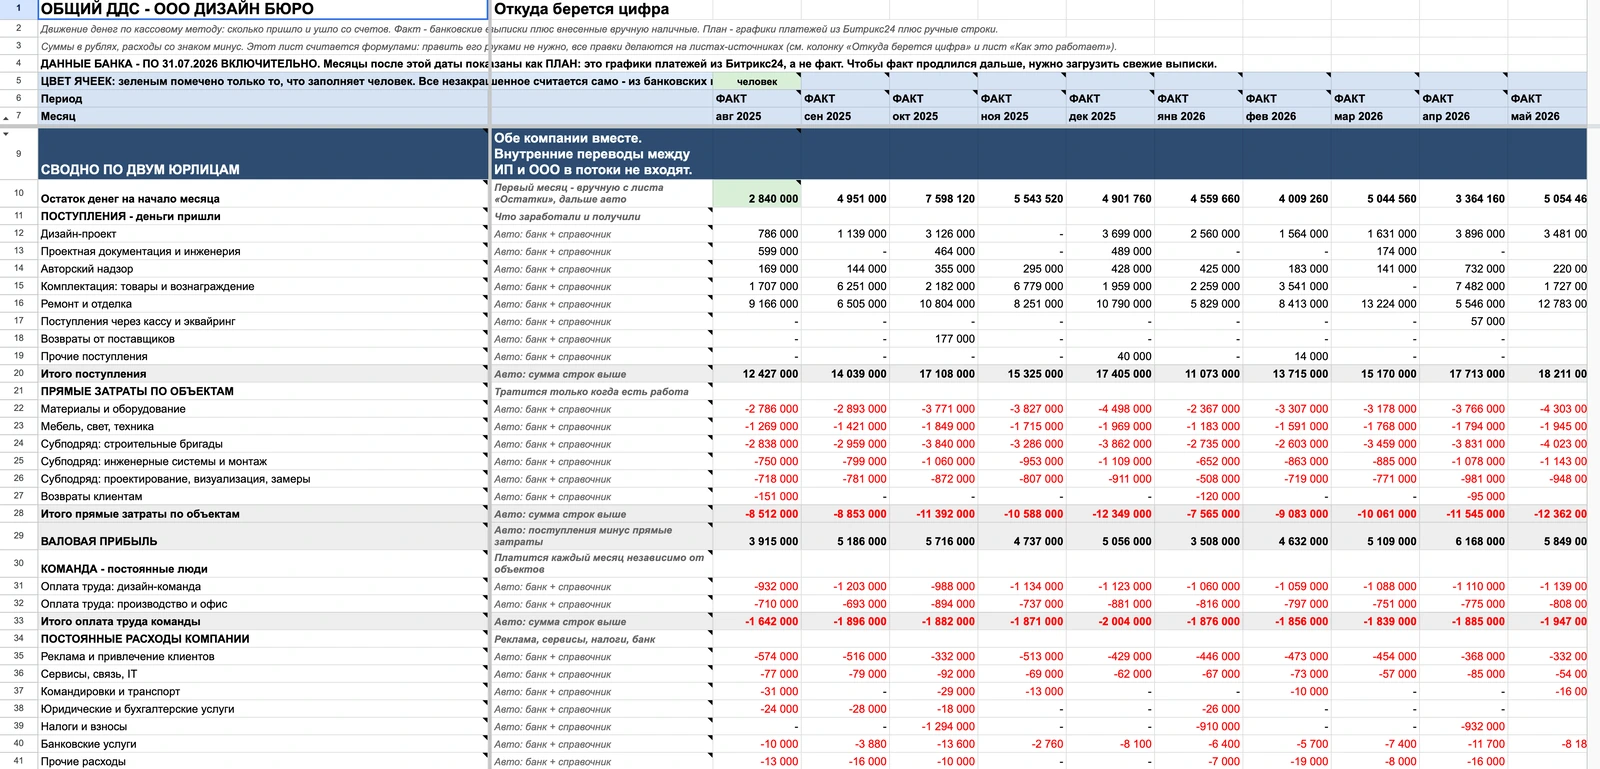
Task: Select the 'дек 2025' month header
Action: [x=1110, y=116]
